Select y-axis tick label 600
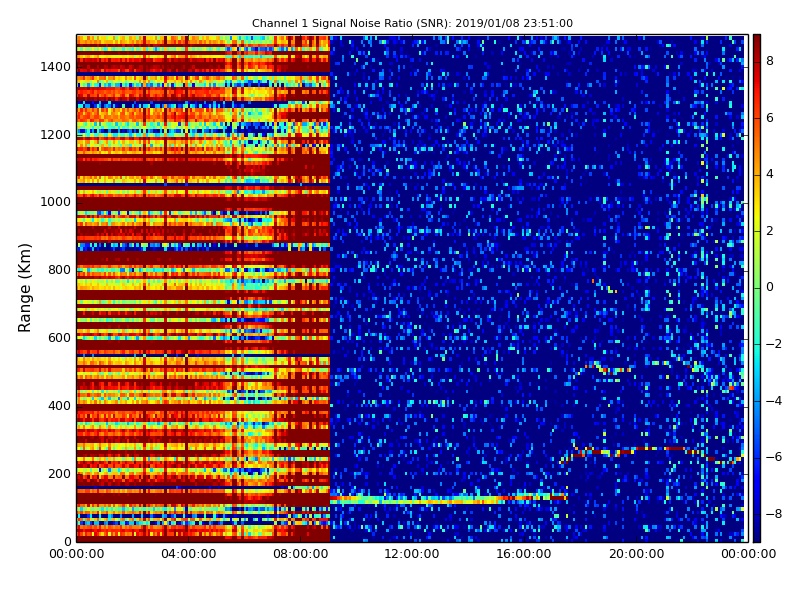The width and height of the screenshot is (800, 600). tap(59, 338)
